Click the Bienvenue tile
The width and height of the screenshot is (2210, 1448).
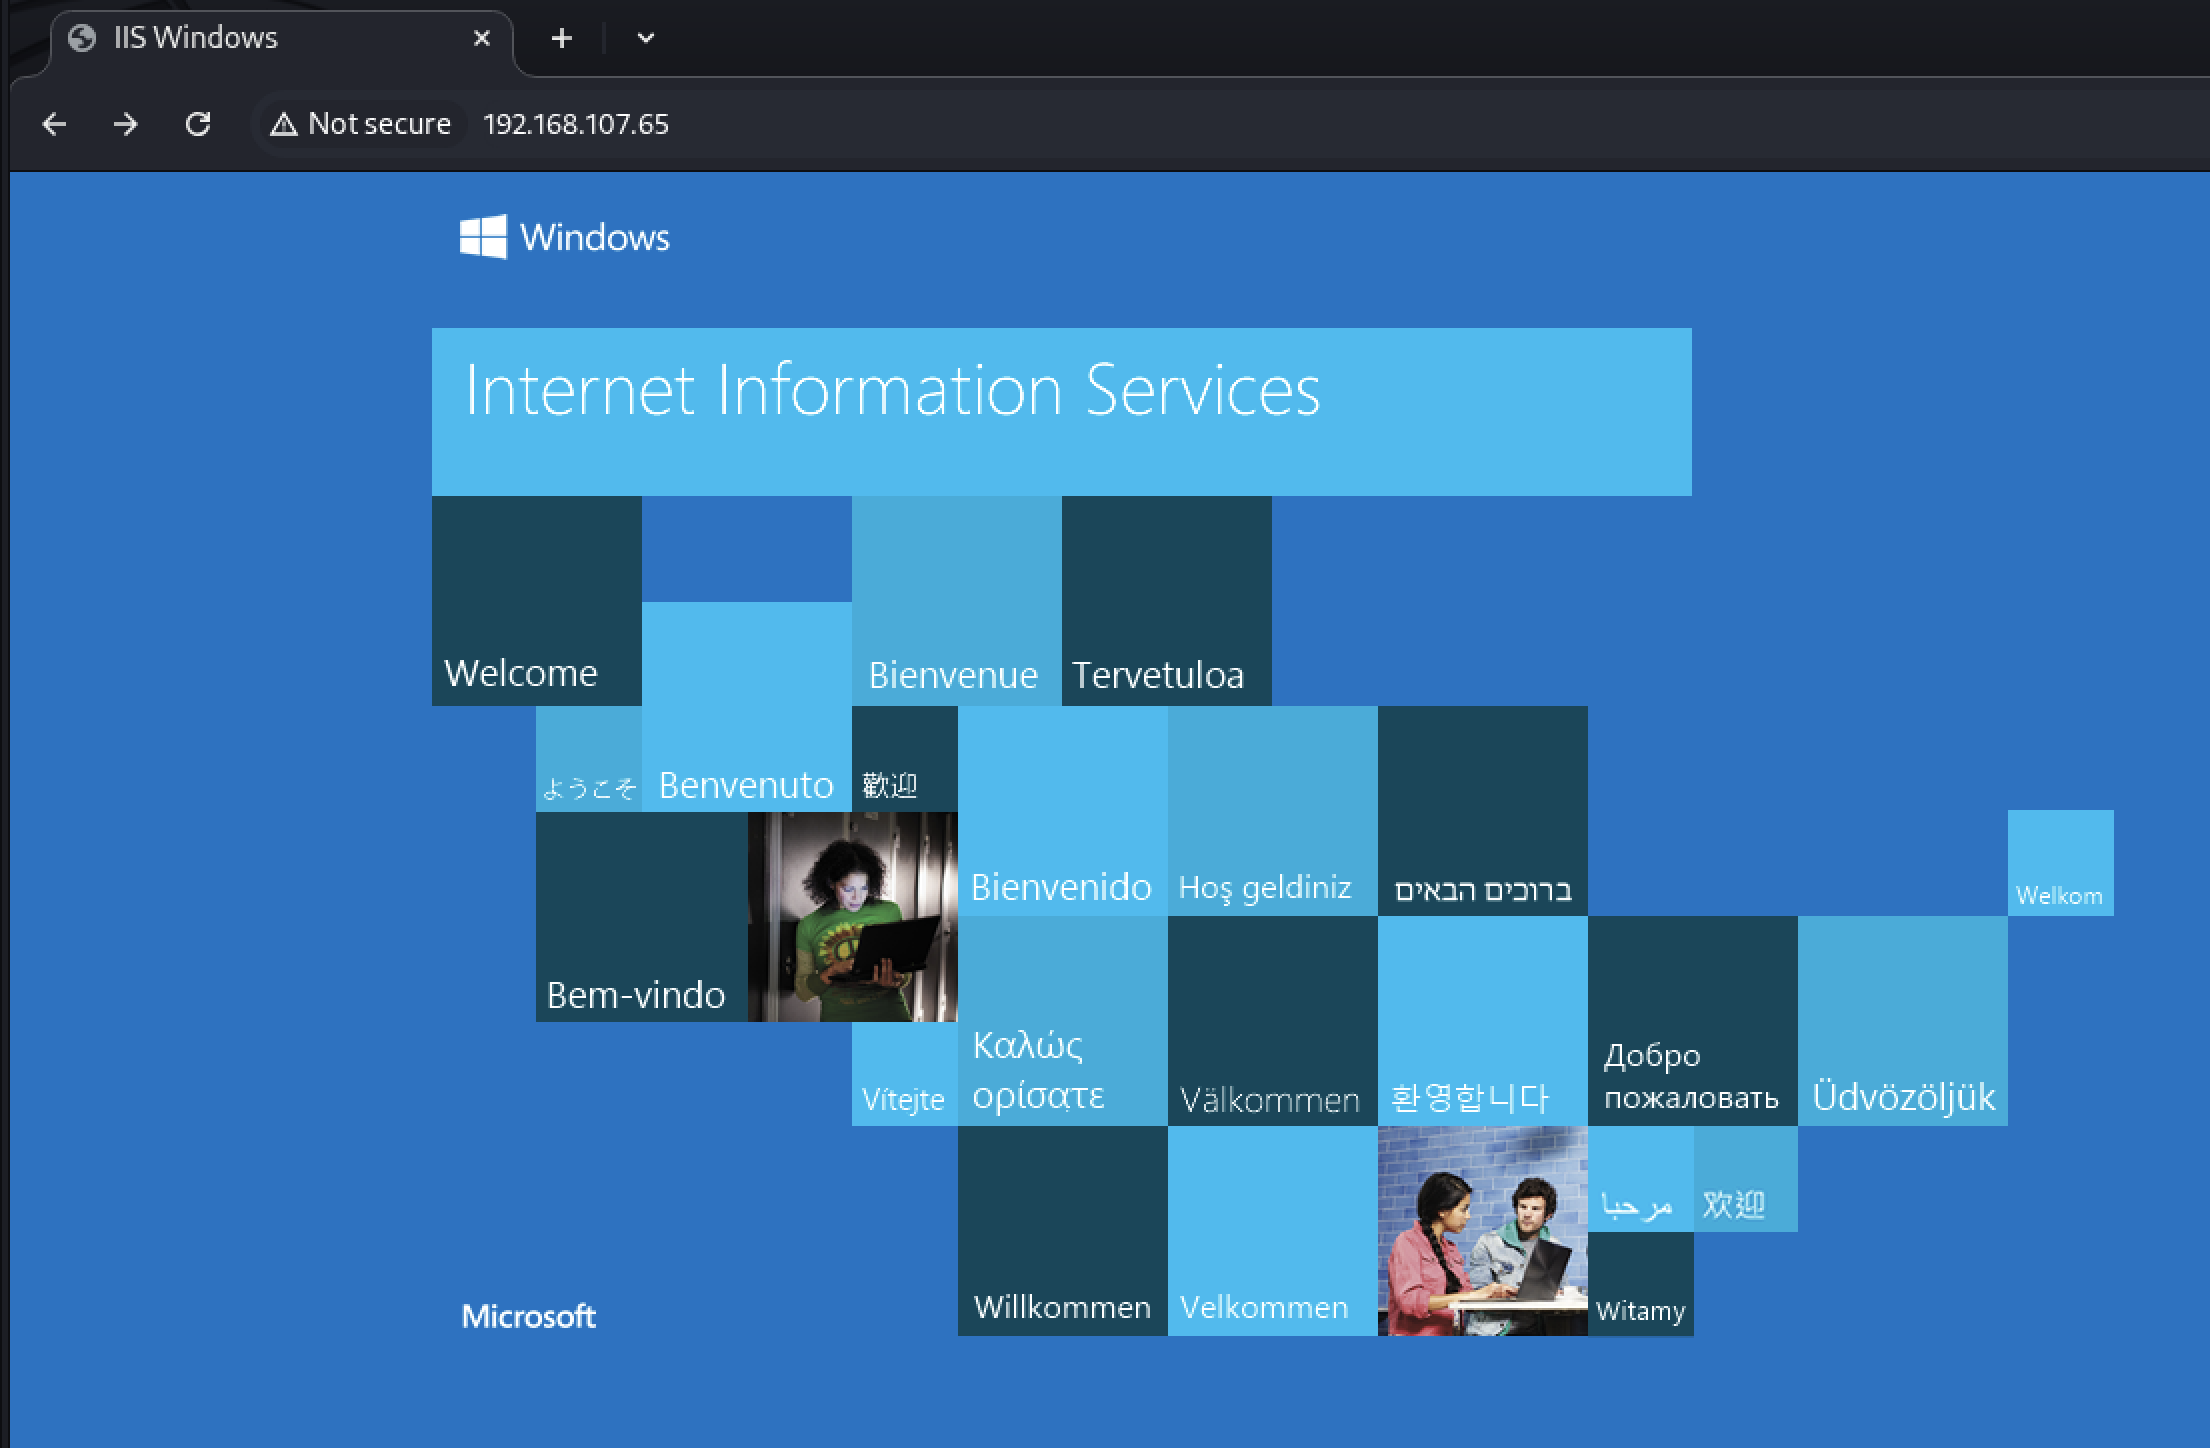point(957,601)
